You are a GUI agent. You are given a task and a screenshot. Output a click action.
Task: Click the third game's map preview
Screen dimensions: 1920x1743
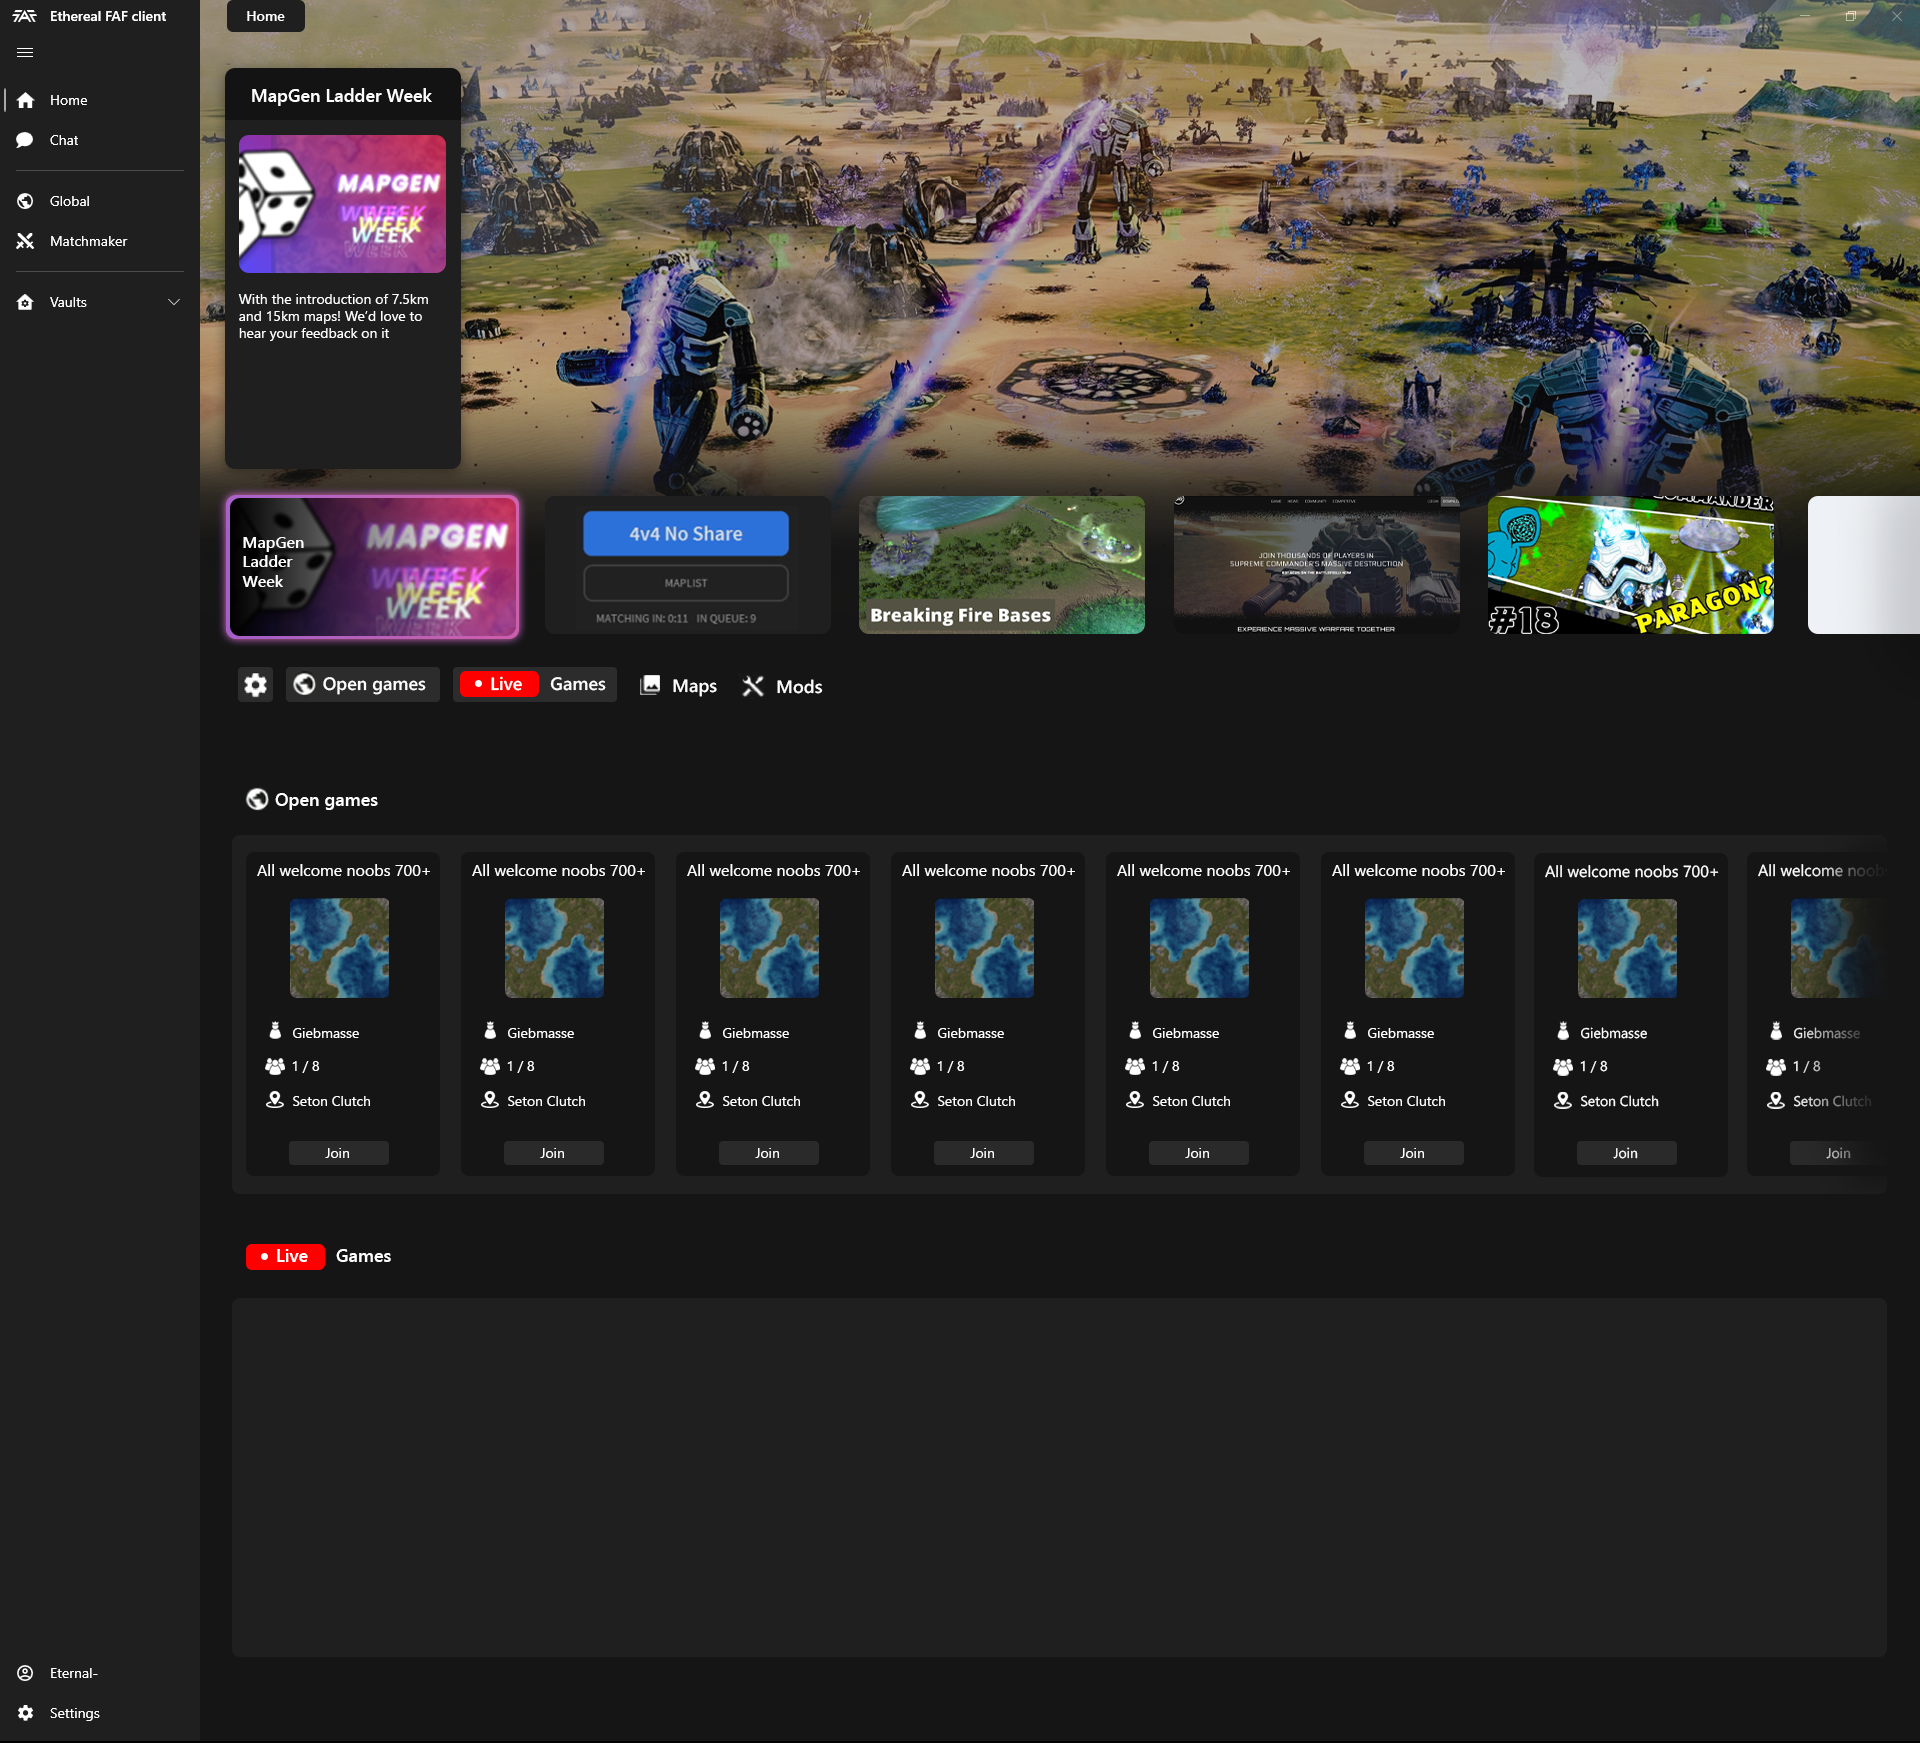769,948
